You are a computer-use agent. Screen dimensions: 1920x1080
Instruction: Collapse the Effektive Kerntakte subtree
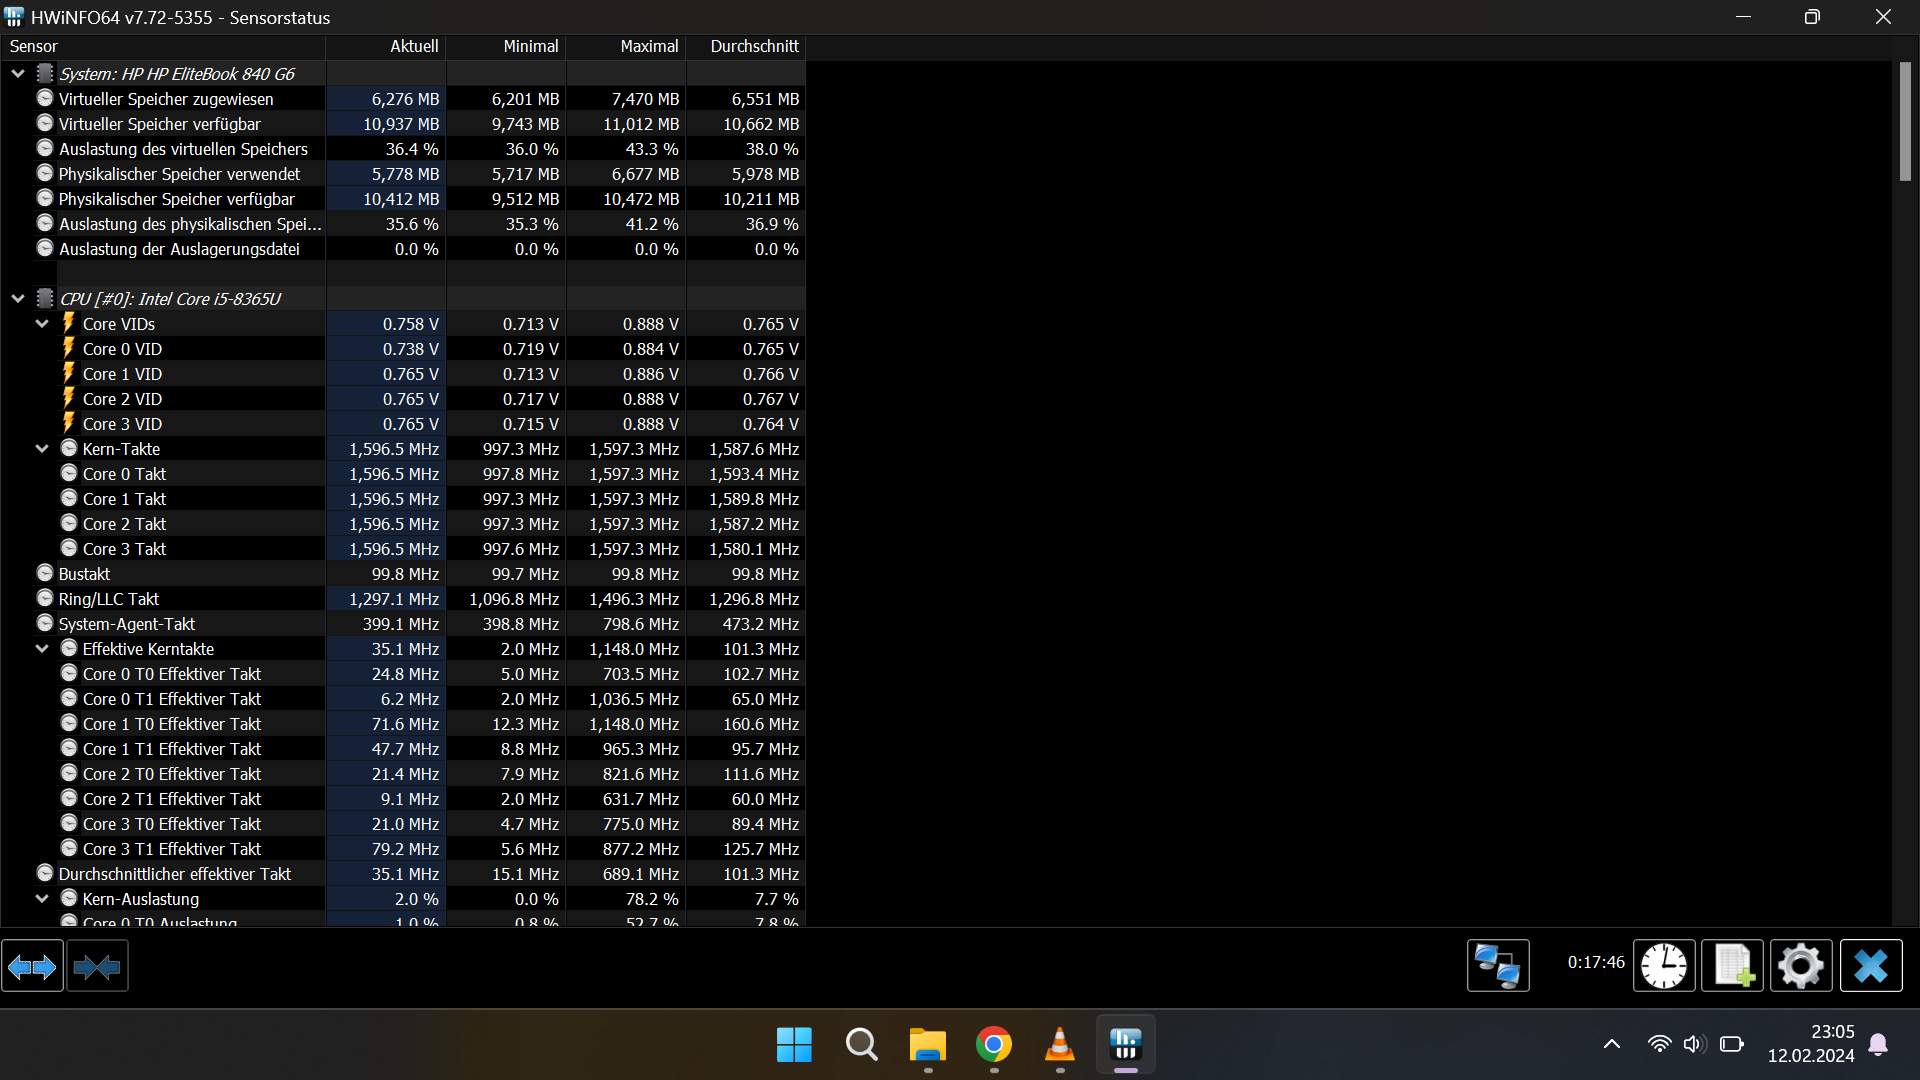pos(42,649)
